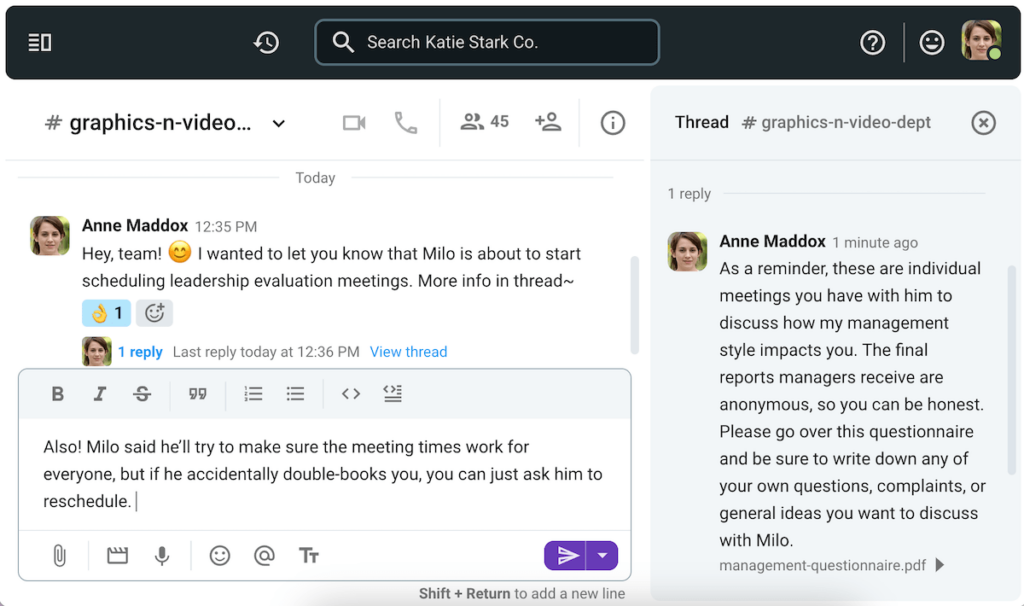This screenshot has width=1024, height=606.
Task: Open the View thread link
Action: [x=408, y=351]
